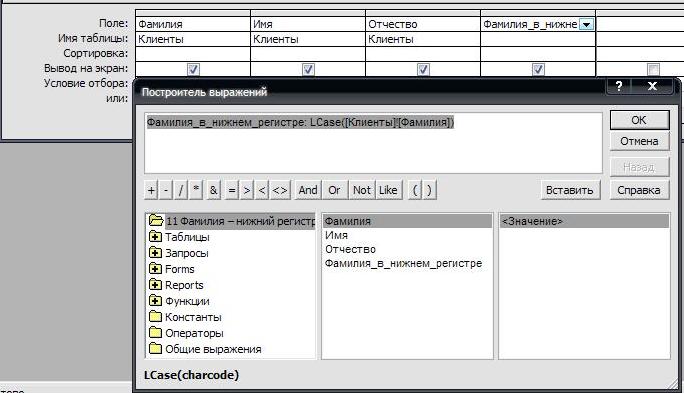Insert an opening parenthesis
Image resolution: width=684 pixels, height=393 pixels.
pyautogui.click(x=415, y=190)
